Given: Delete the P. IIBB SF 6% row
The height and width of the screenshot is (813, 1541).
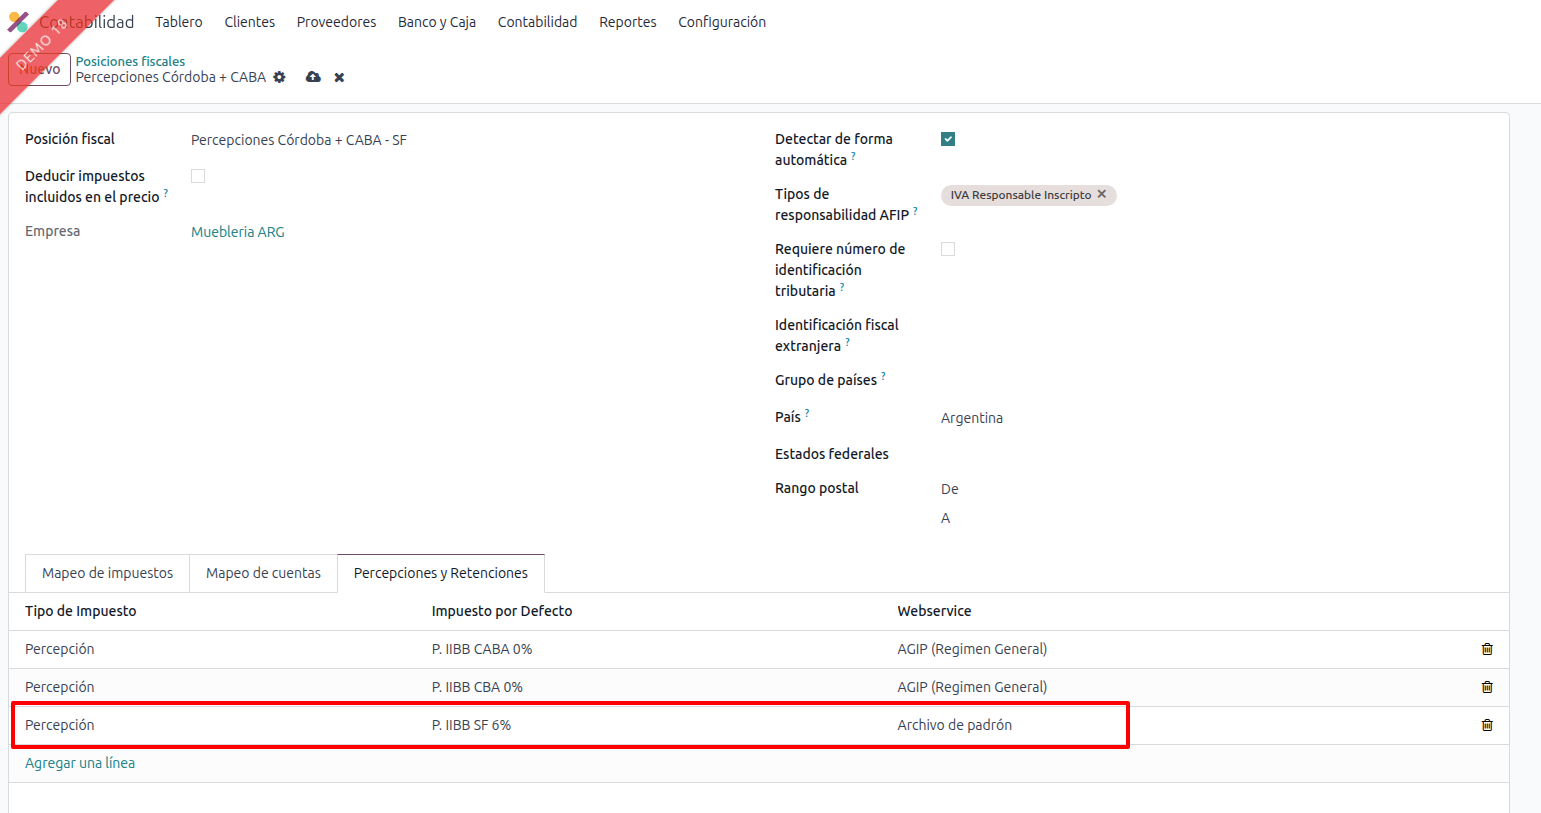Looking at the screenshot, I should tap(1486, 725).
